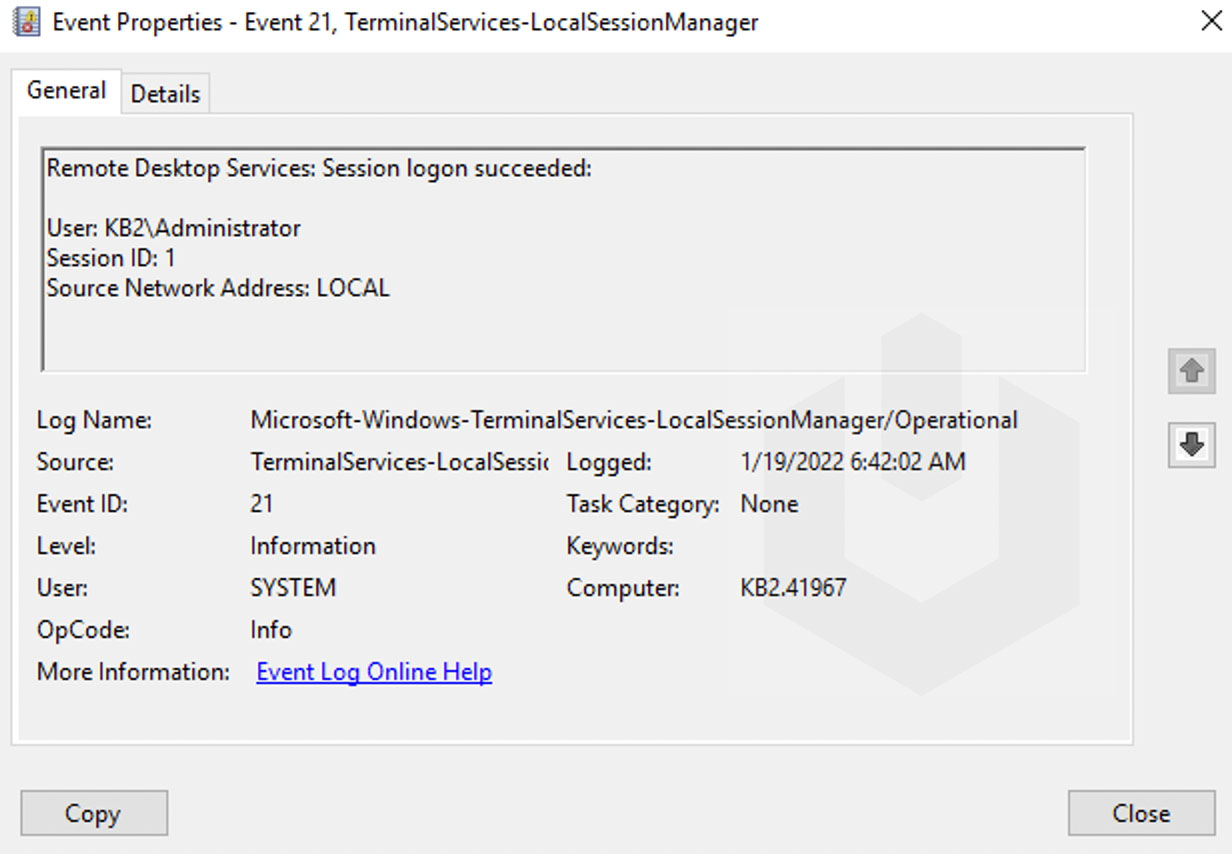Click the Close button at bottom right
1232x854 pixels.
coord(1140,813)
